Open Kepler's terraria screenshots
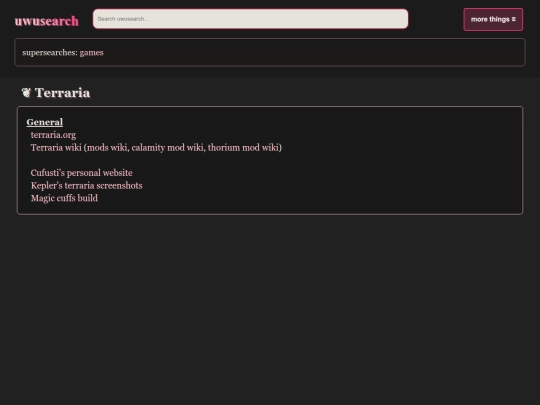 (x=86, y=186)
